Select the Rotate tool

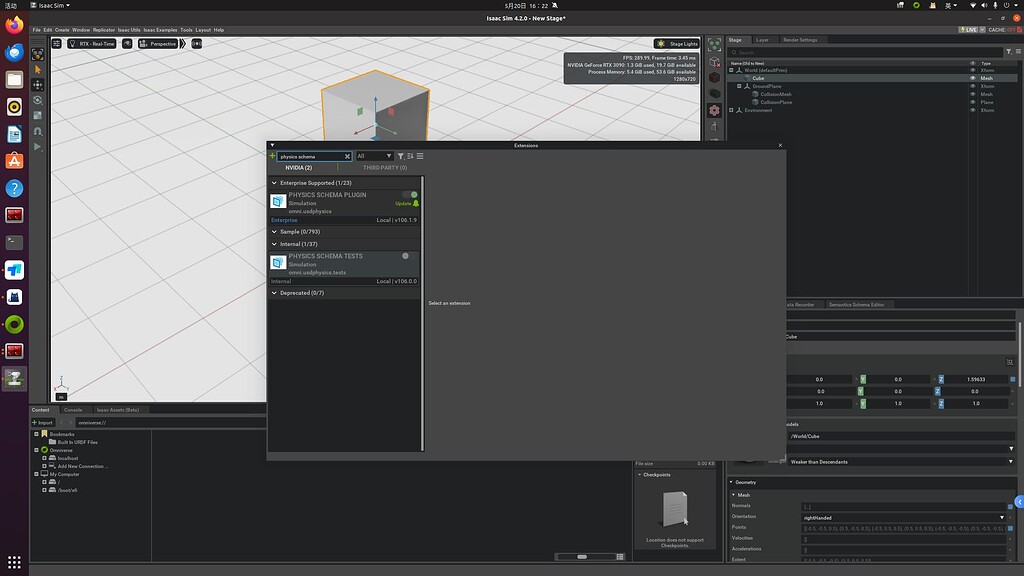37,100
